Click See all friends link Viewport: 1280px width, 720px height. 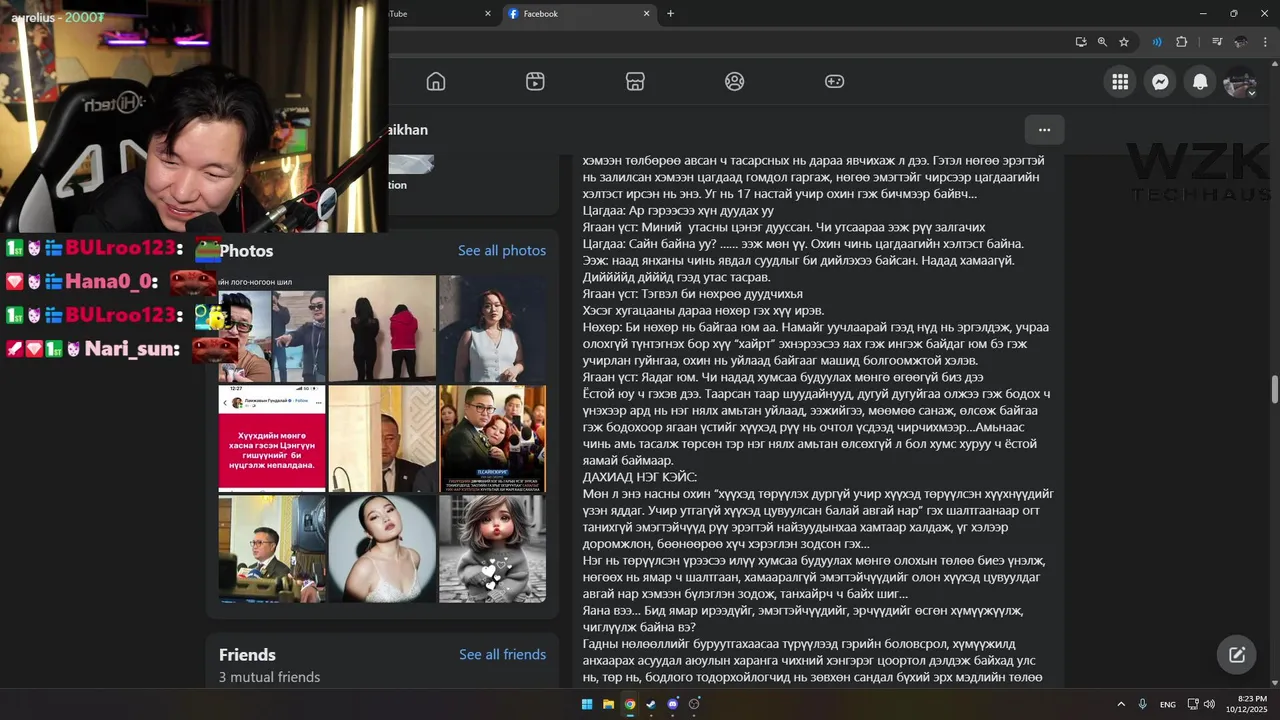502,655
